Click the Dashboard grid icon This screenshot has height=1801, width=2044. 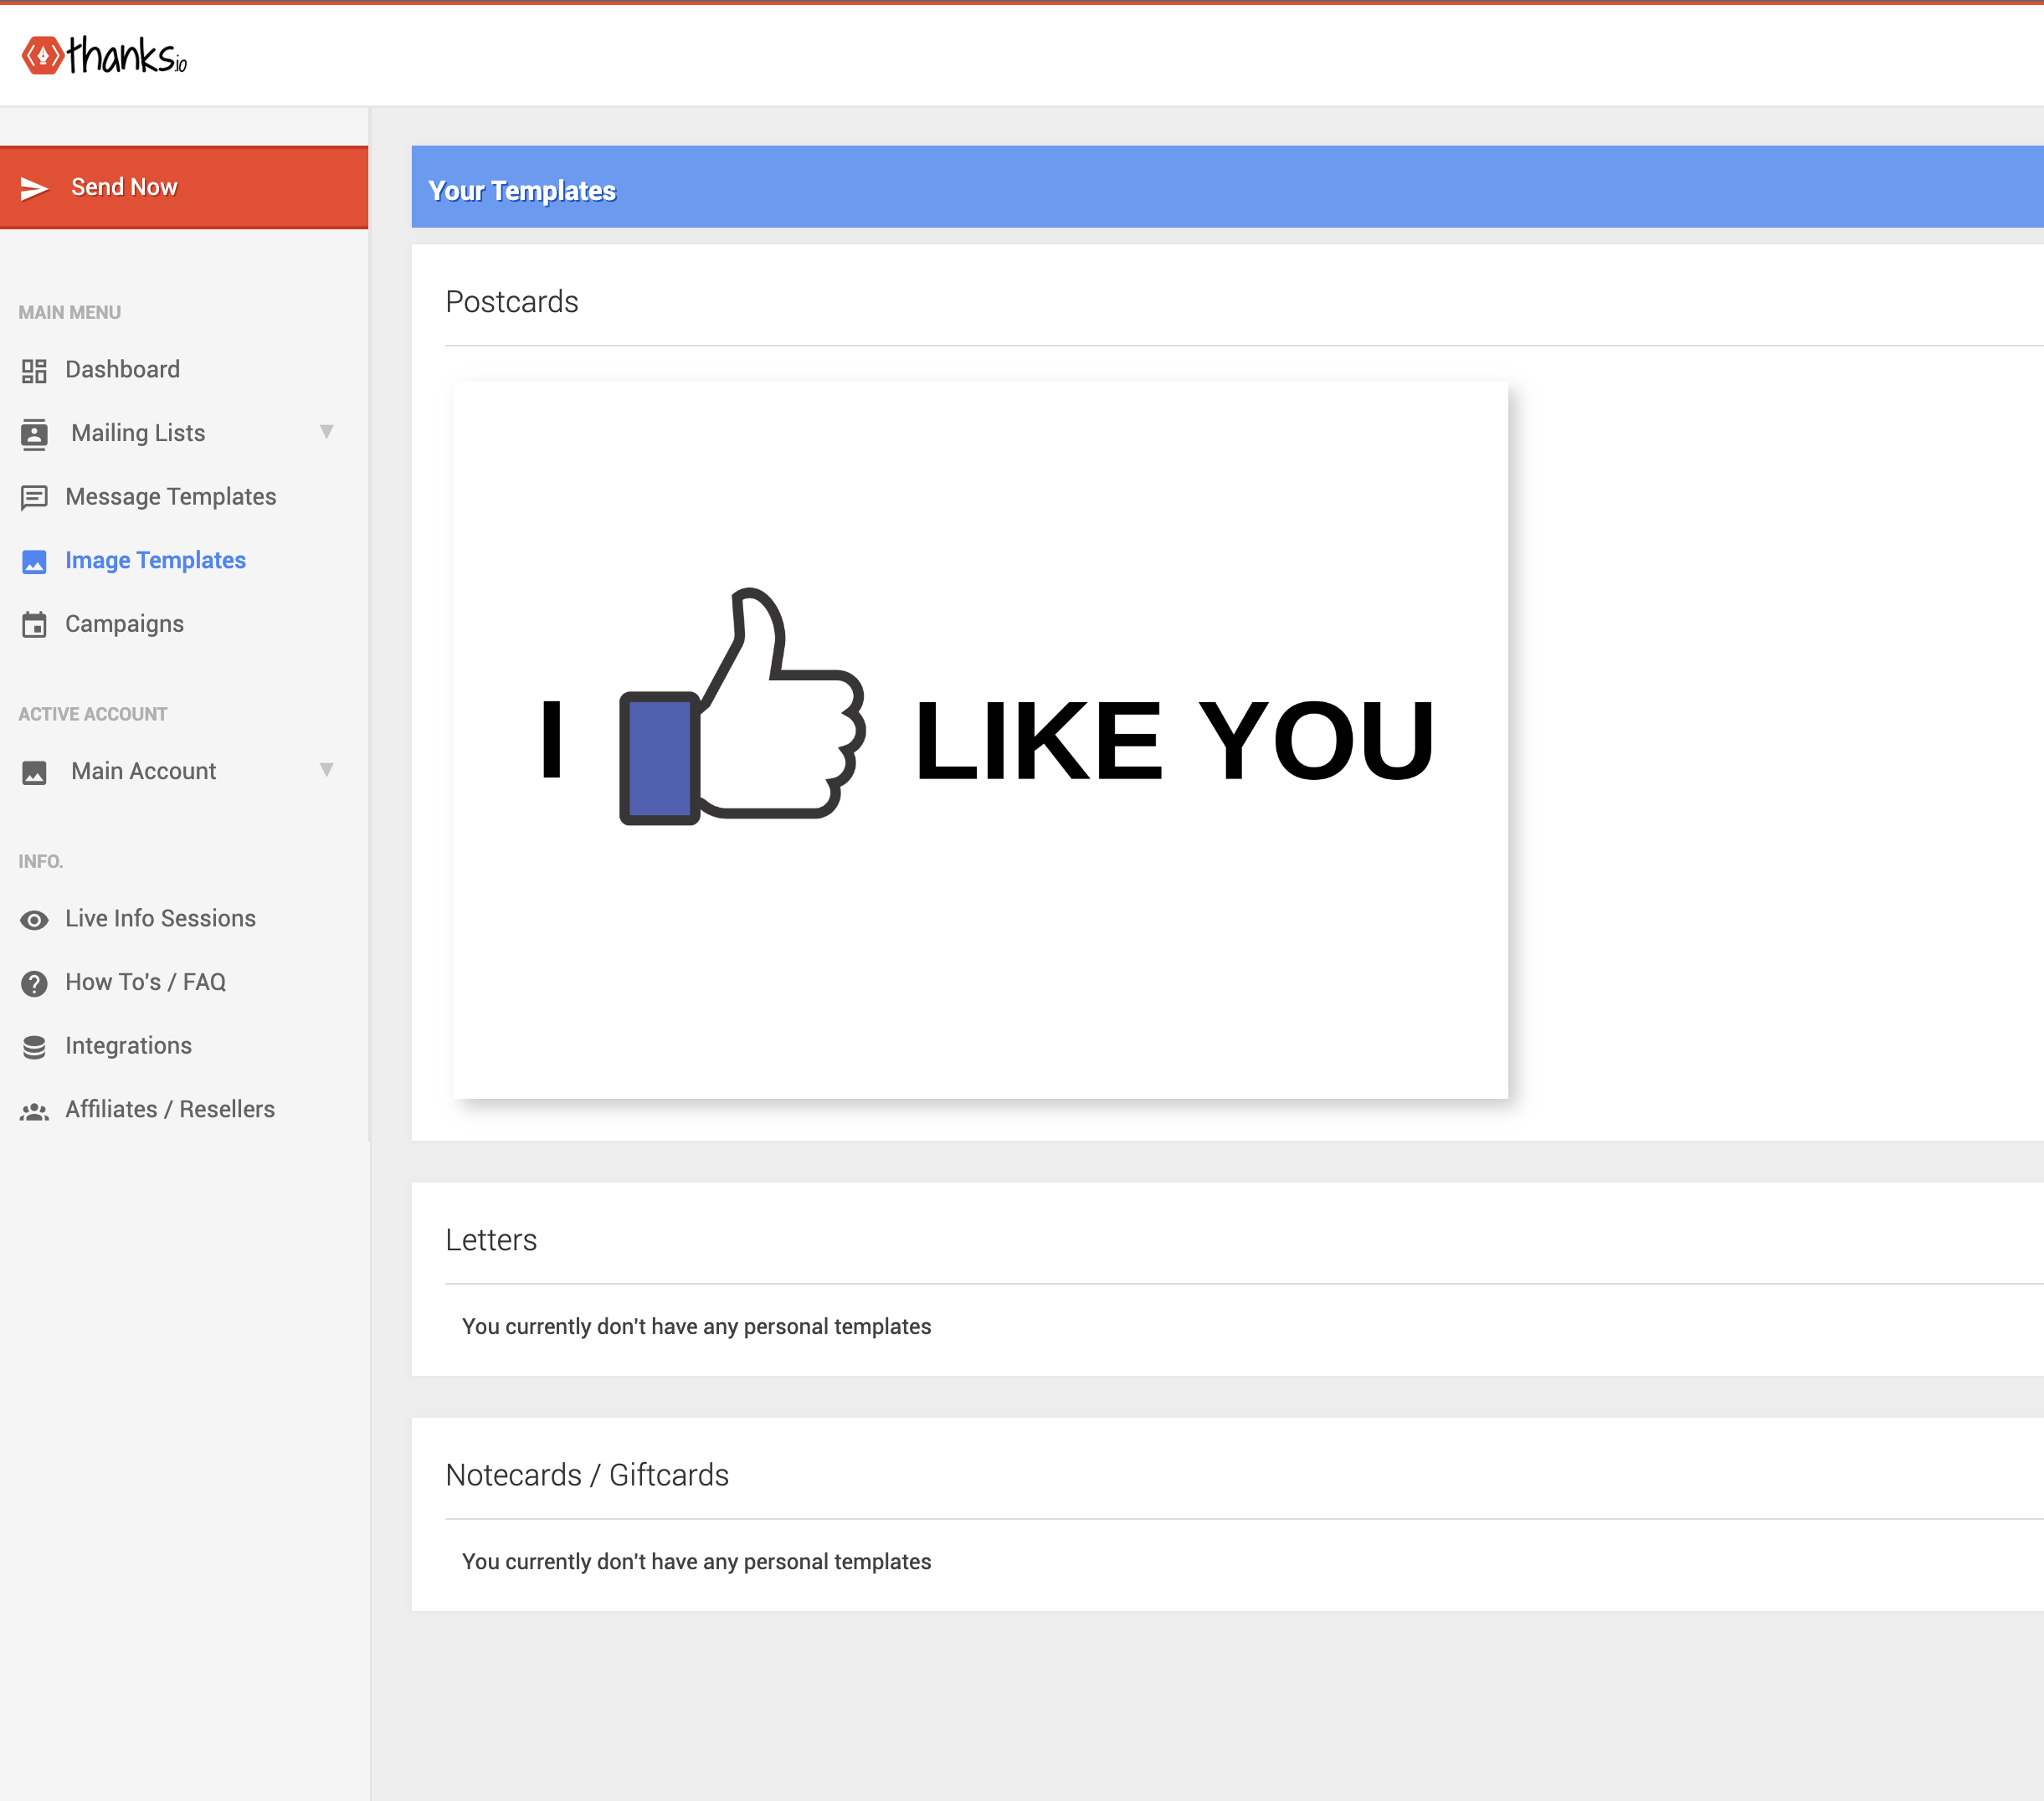[x=34, y=371]
